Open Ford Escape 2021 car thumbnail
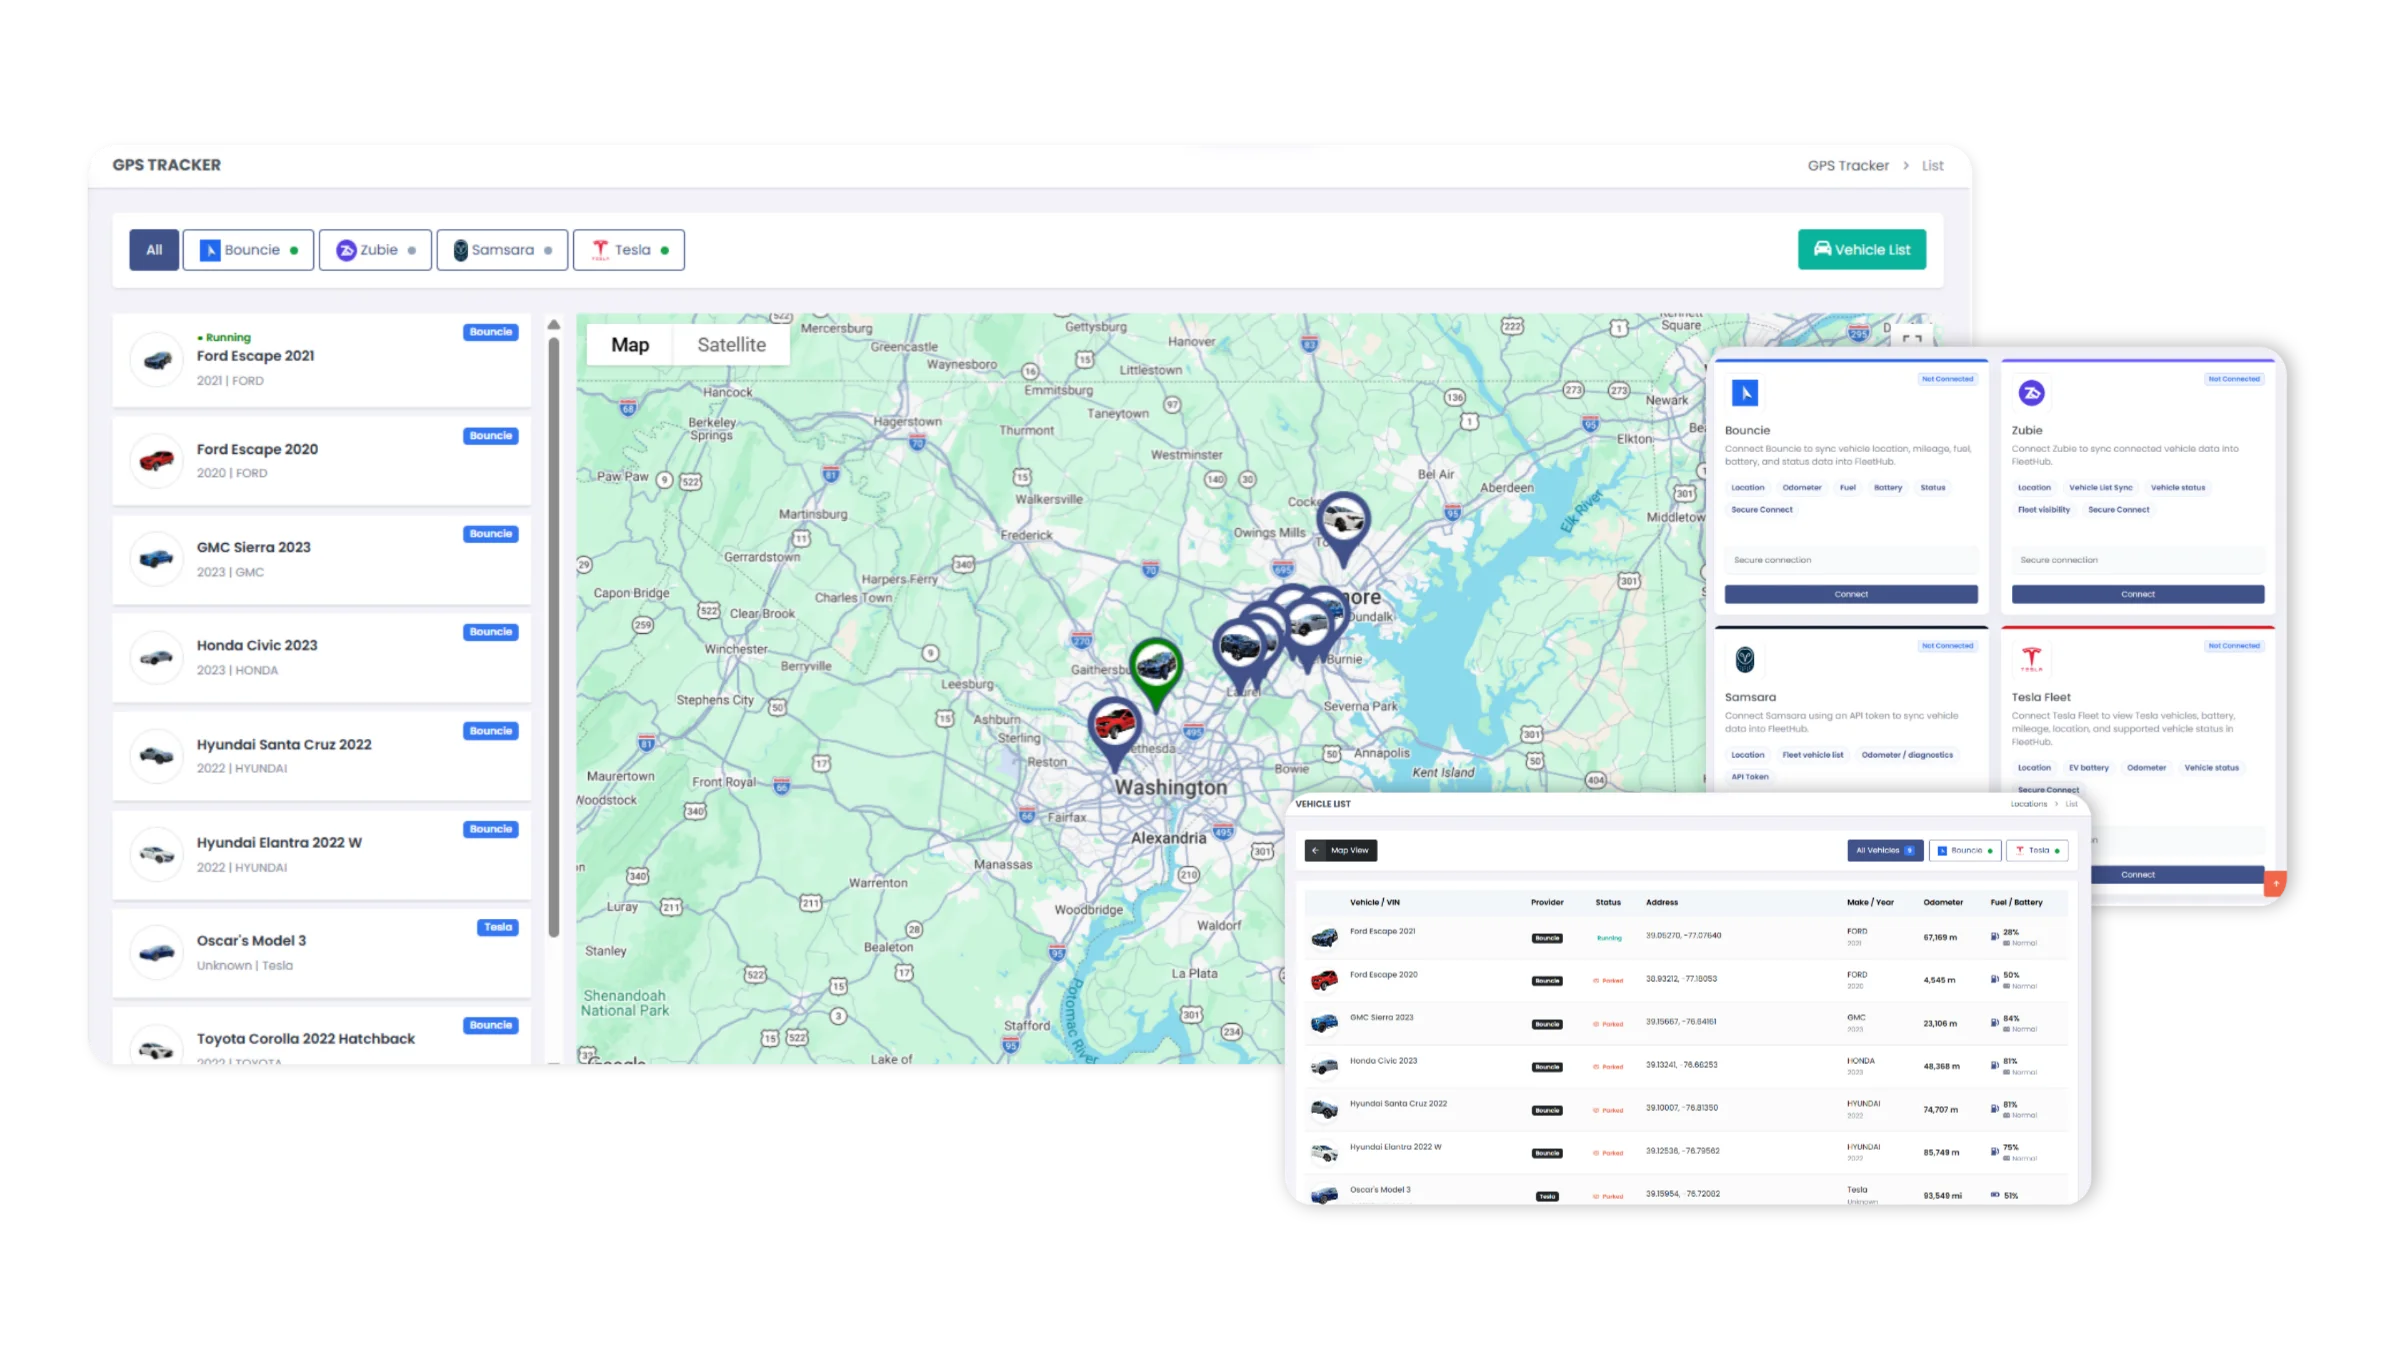The width and height of the screenshot is (2400, 1350). tap(157, 360)
